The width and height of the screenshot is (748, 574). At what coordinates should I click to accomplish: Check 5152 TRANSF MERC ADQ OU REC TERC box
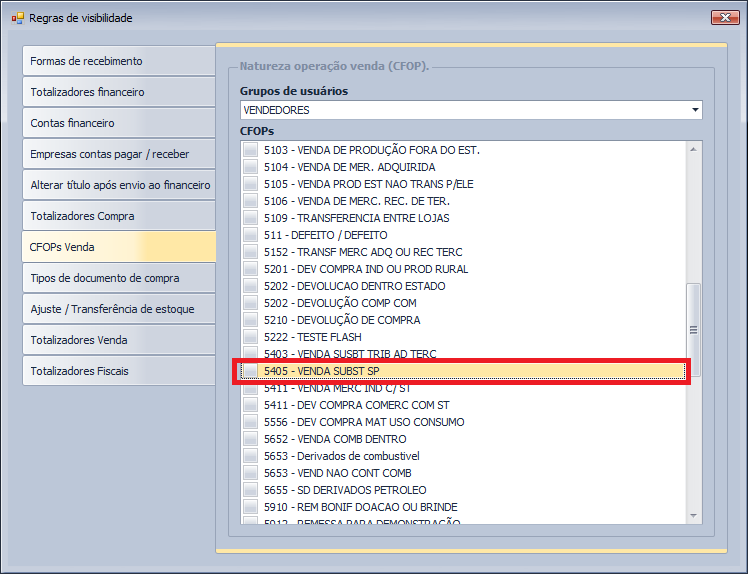pos(250,252)
